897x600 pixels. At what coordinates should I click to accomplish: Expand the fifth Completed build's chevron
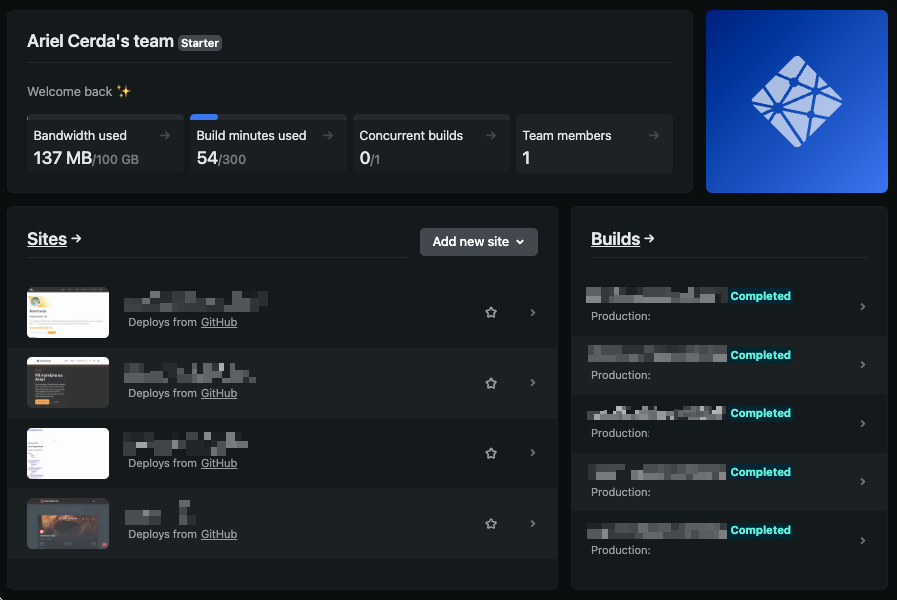[x=863, y=541]
